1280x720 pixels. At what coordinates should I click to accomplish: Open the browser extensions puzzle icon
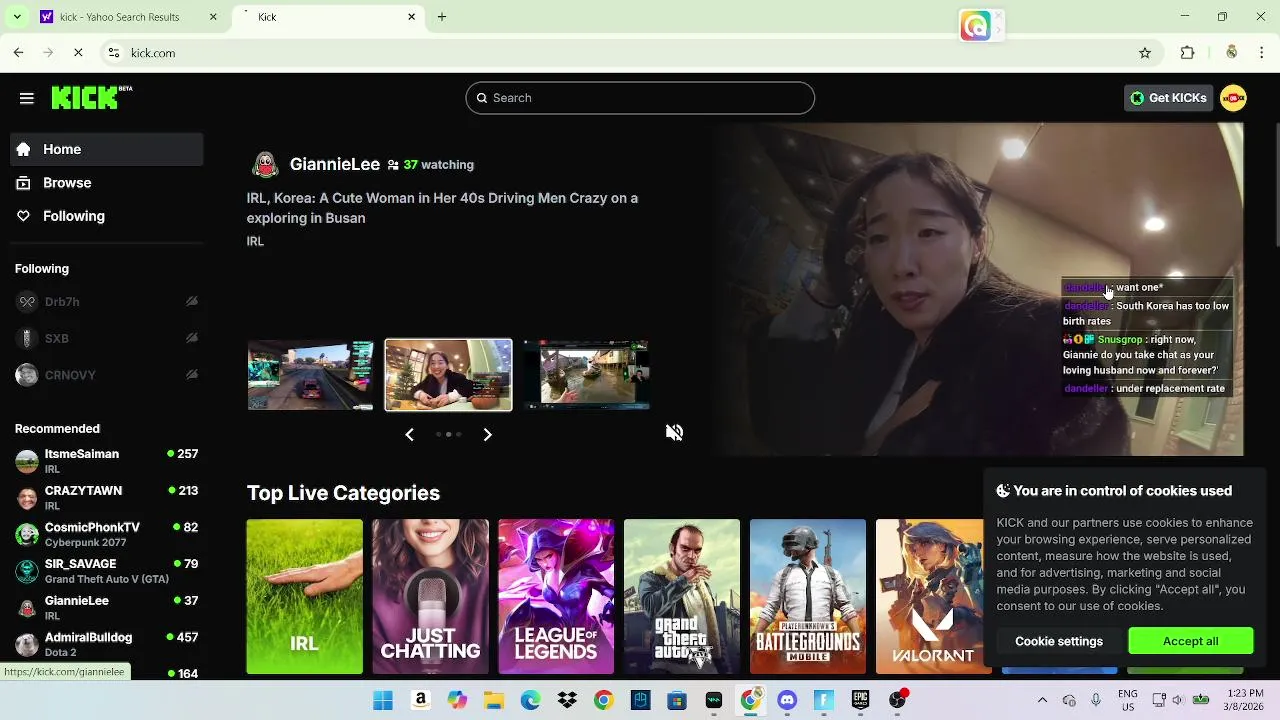click(1188, 53)
